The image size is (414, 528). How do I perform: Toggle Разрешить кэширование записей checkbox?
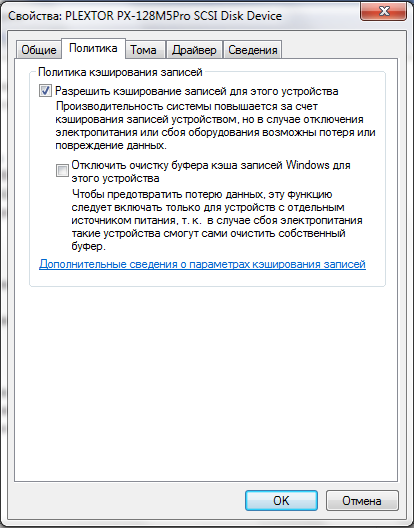[x=45, y=91]
